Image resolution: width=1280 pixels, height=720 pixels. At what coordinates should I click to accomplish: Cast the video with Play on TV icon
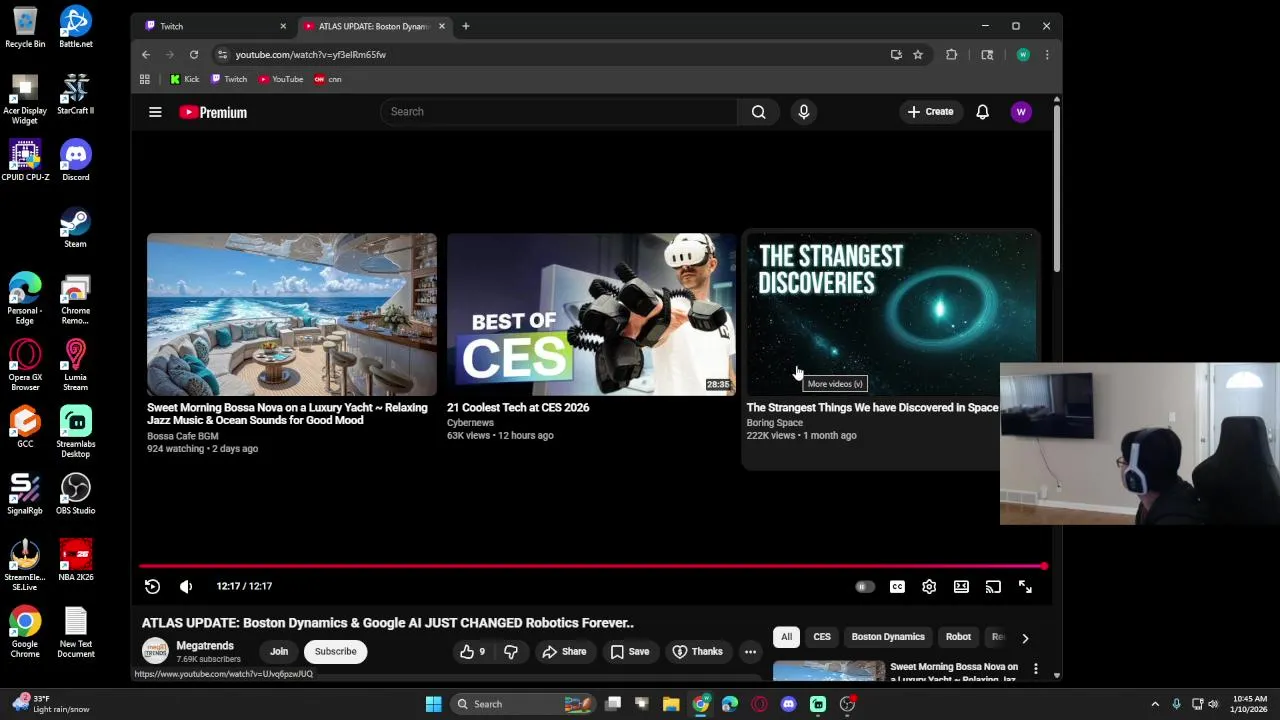coord(993,587)
